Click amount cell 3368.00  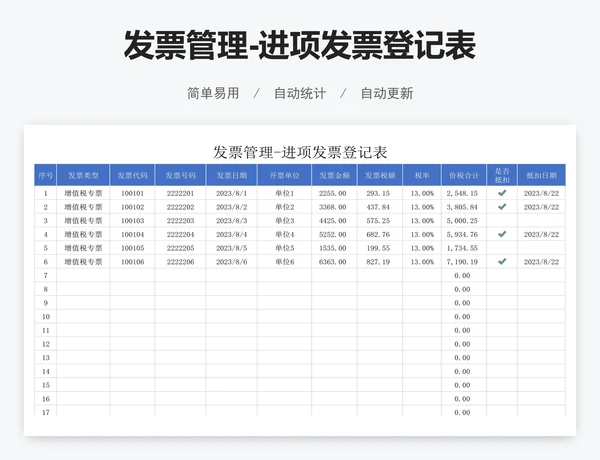[x=333, y=207]
